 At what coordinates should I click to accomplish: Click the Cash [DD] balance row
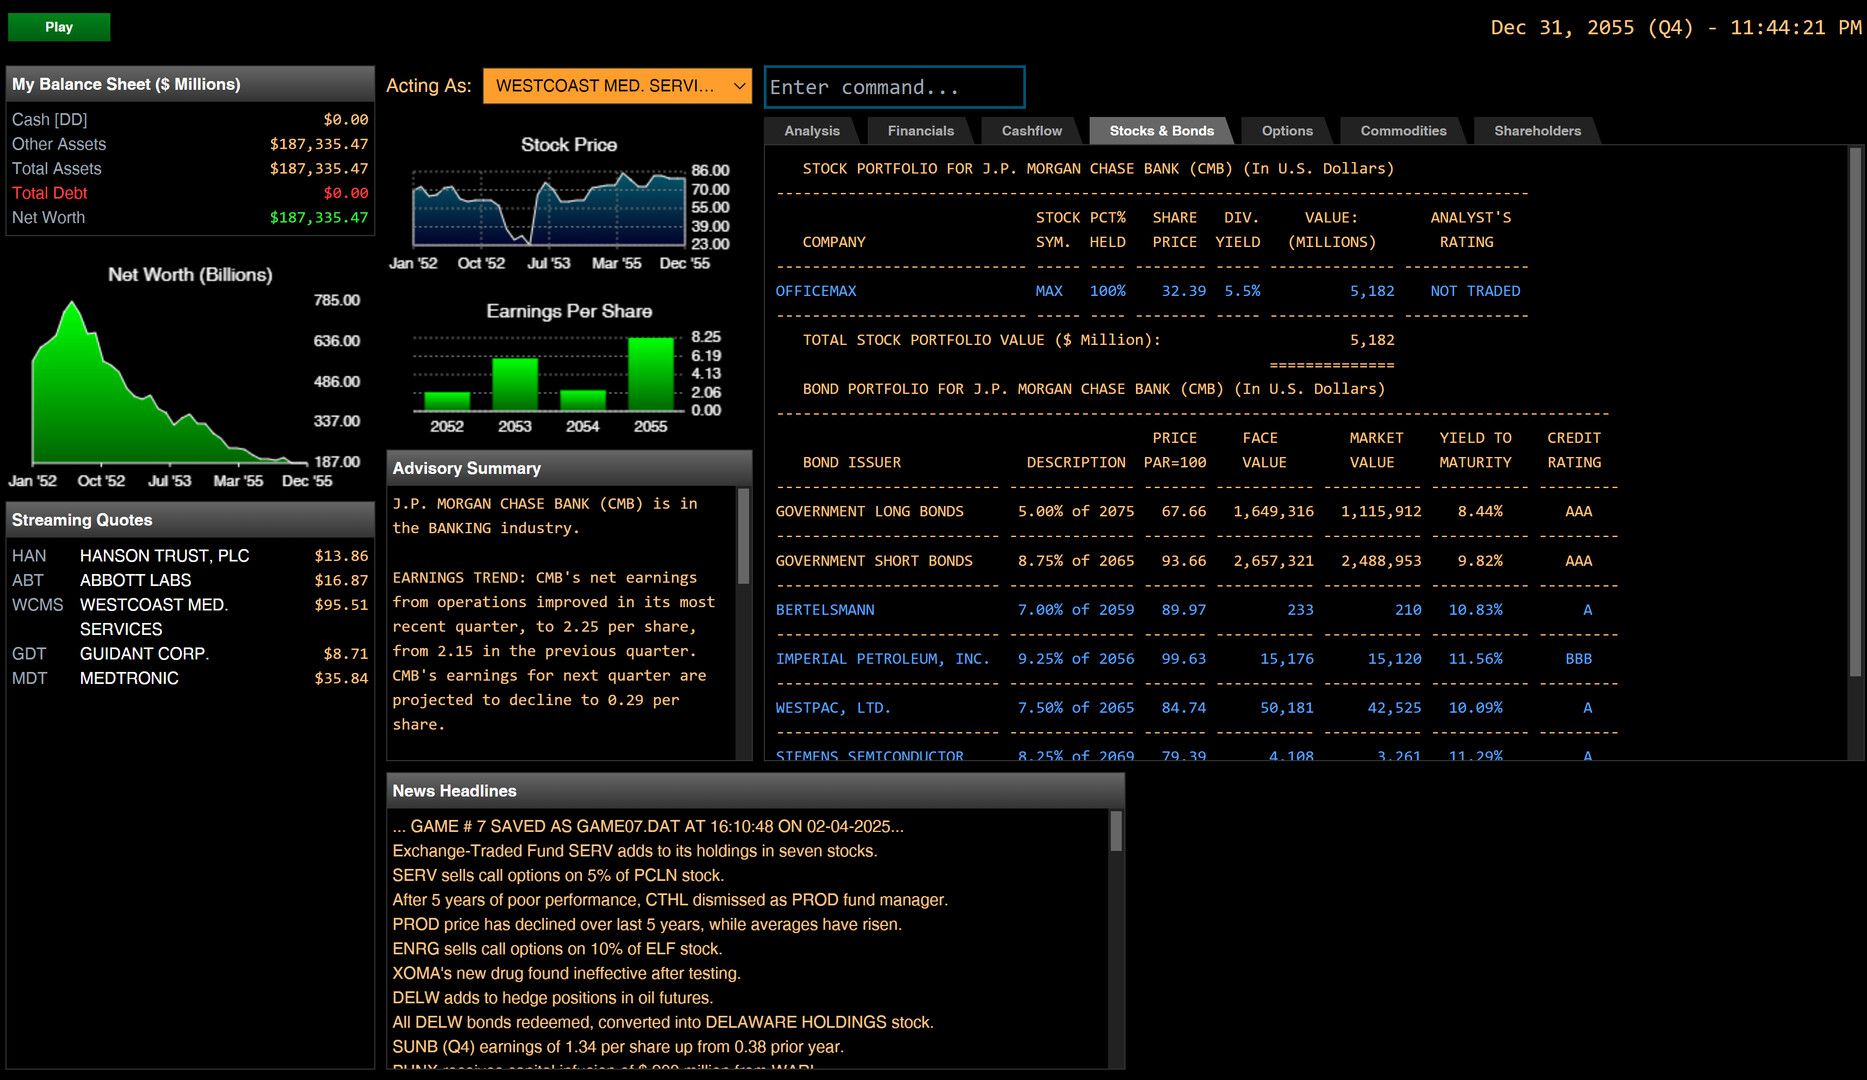(x=190, y=120)
